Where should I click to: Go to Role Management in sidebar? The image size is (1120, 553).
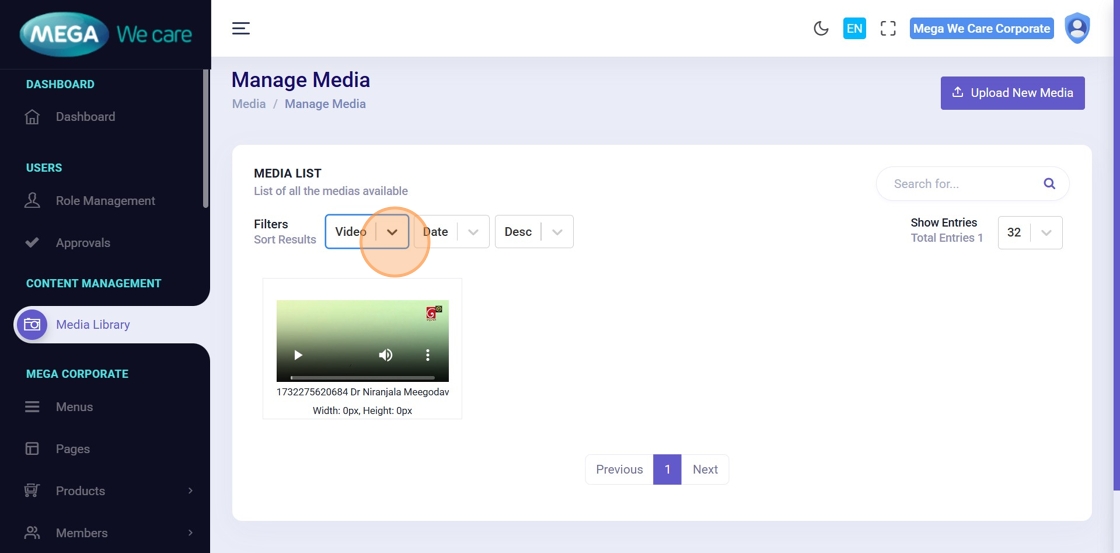[105, 201]
